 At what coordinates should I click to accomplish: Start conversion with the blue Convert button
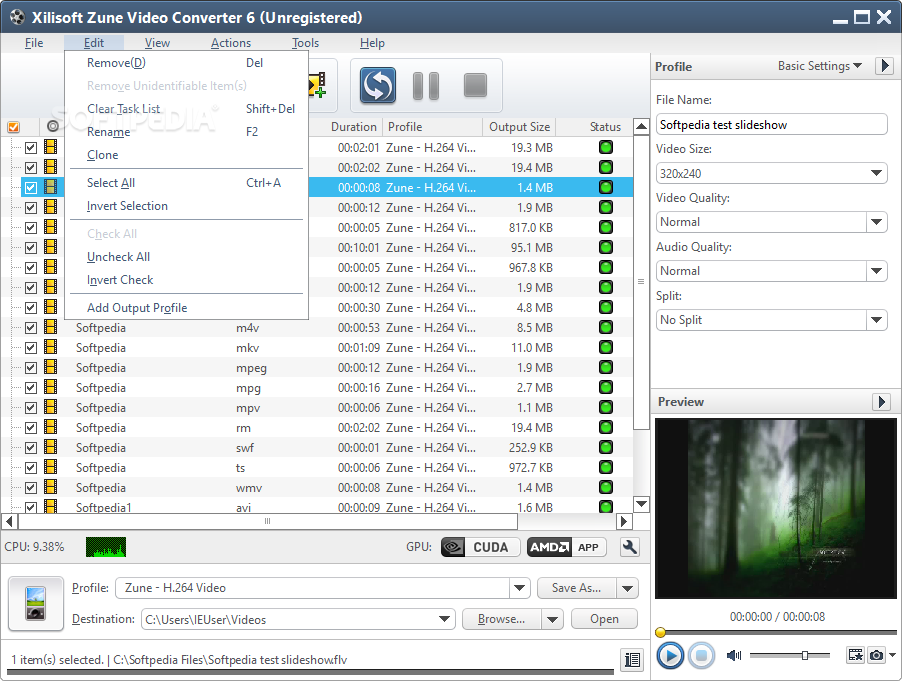[377, 86]
